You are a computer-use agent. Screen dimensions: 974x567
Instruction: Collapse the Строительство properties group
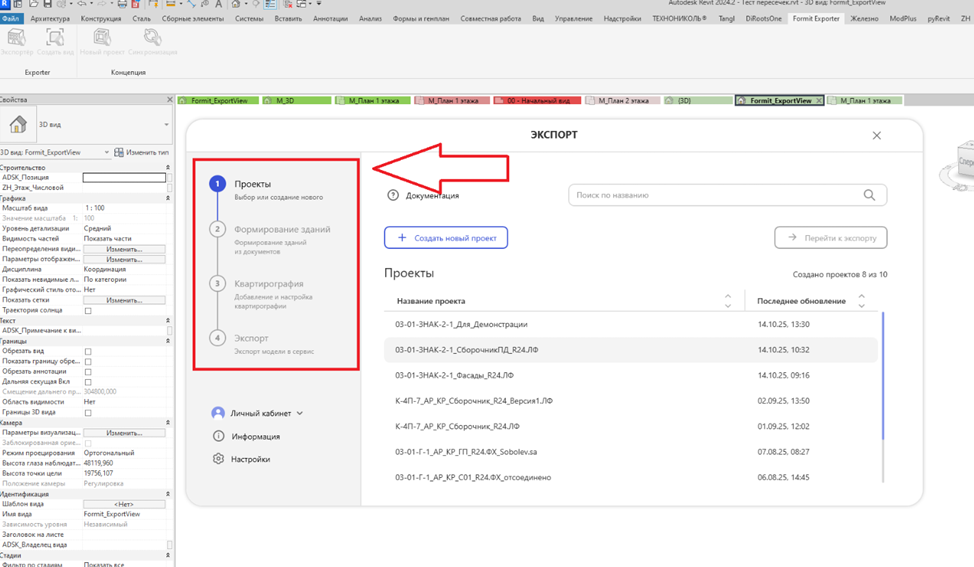click(168, 168)
